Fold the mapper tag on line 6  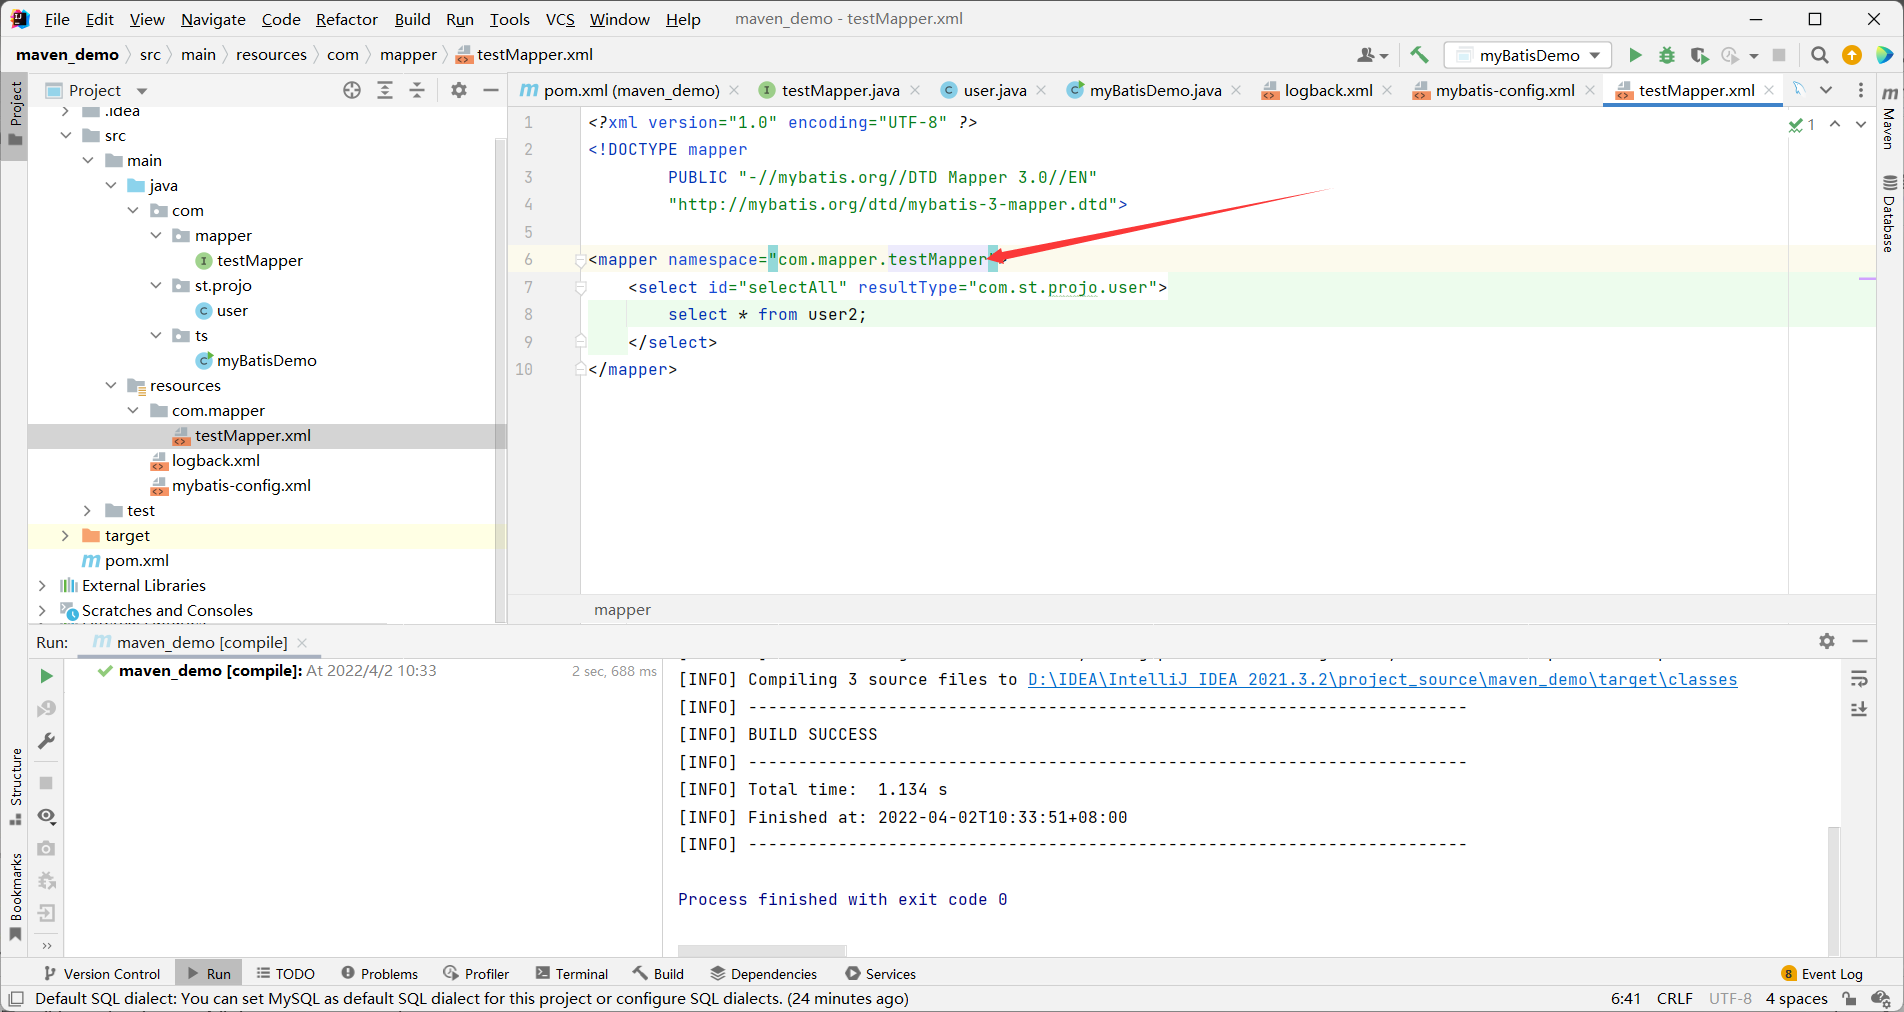(580, 260)
